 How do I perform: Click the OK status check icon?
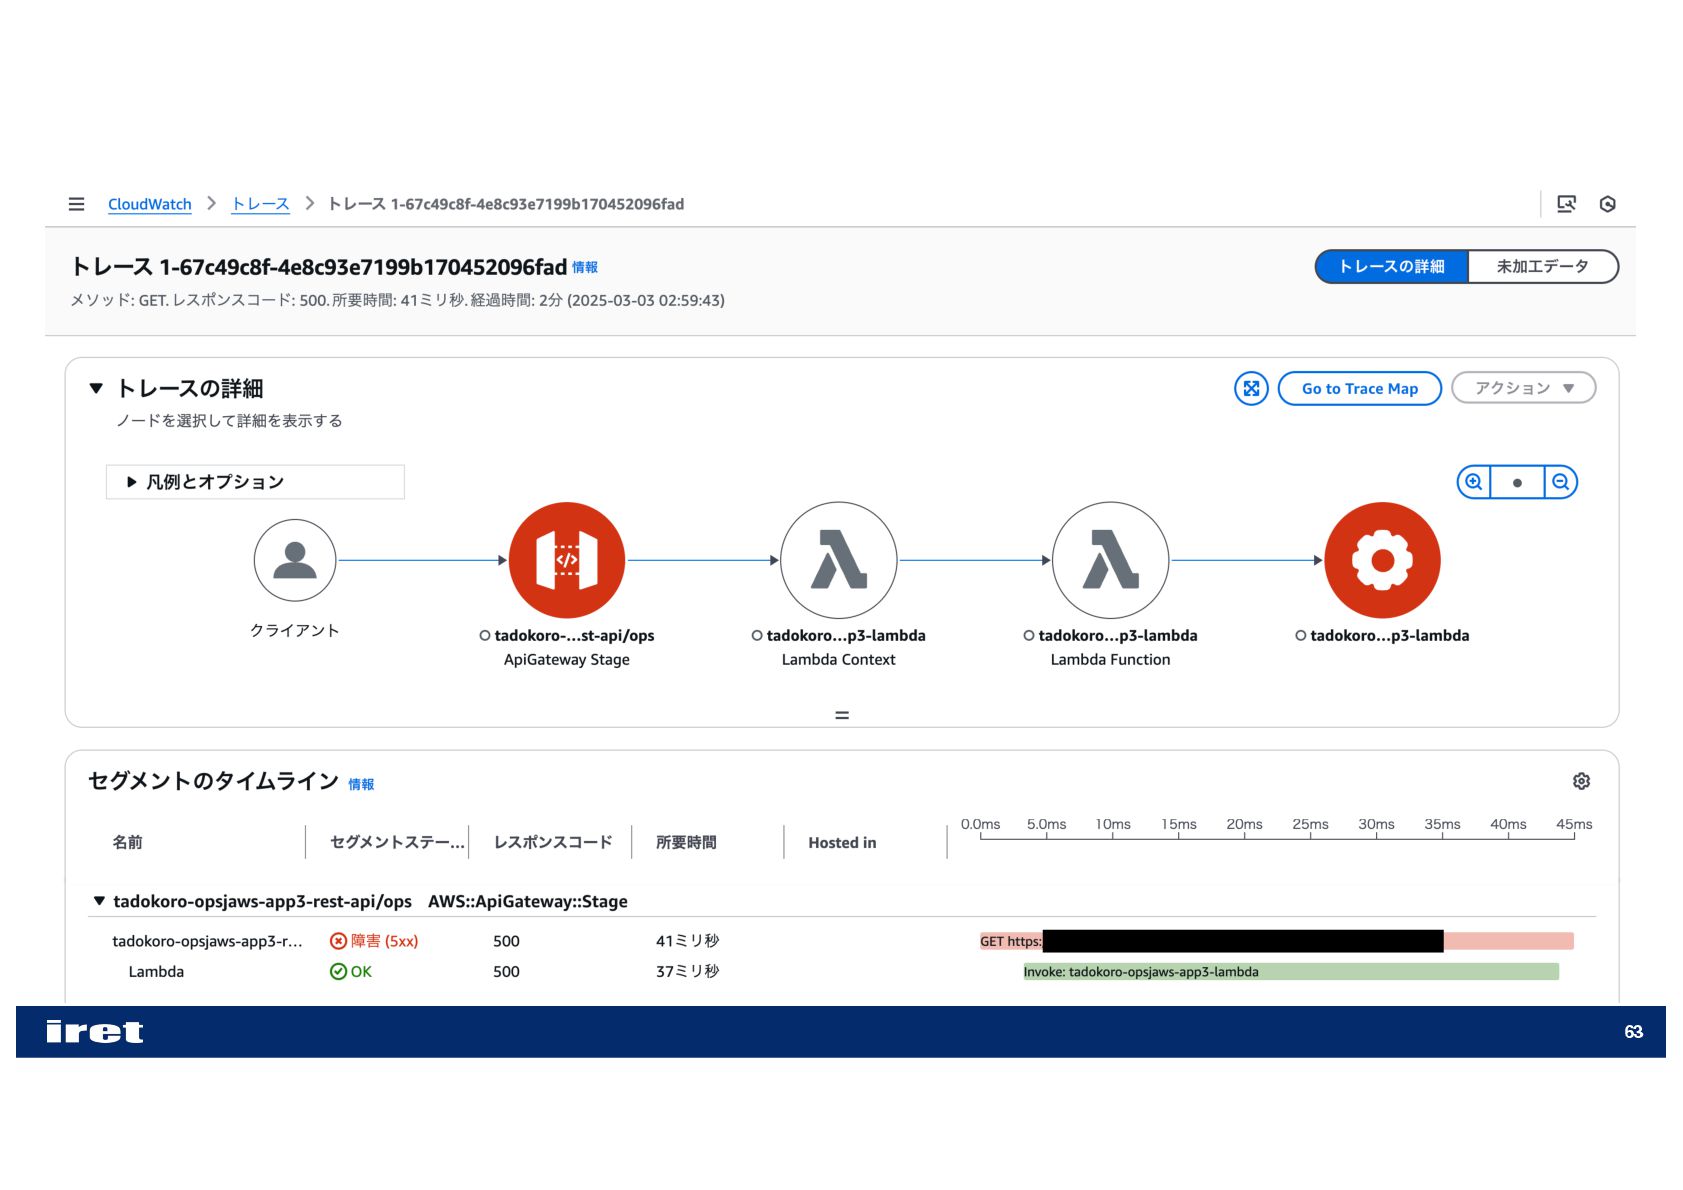click(x=338, y=972)
